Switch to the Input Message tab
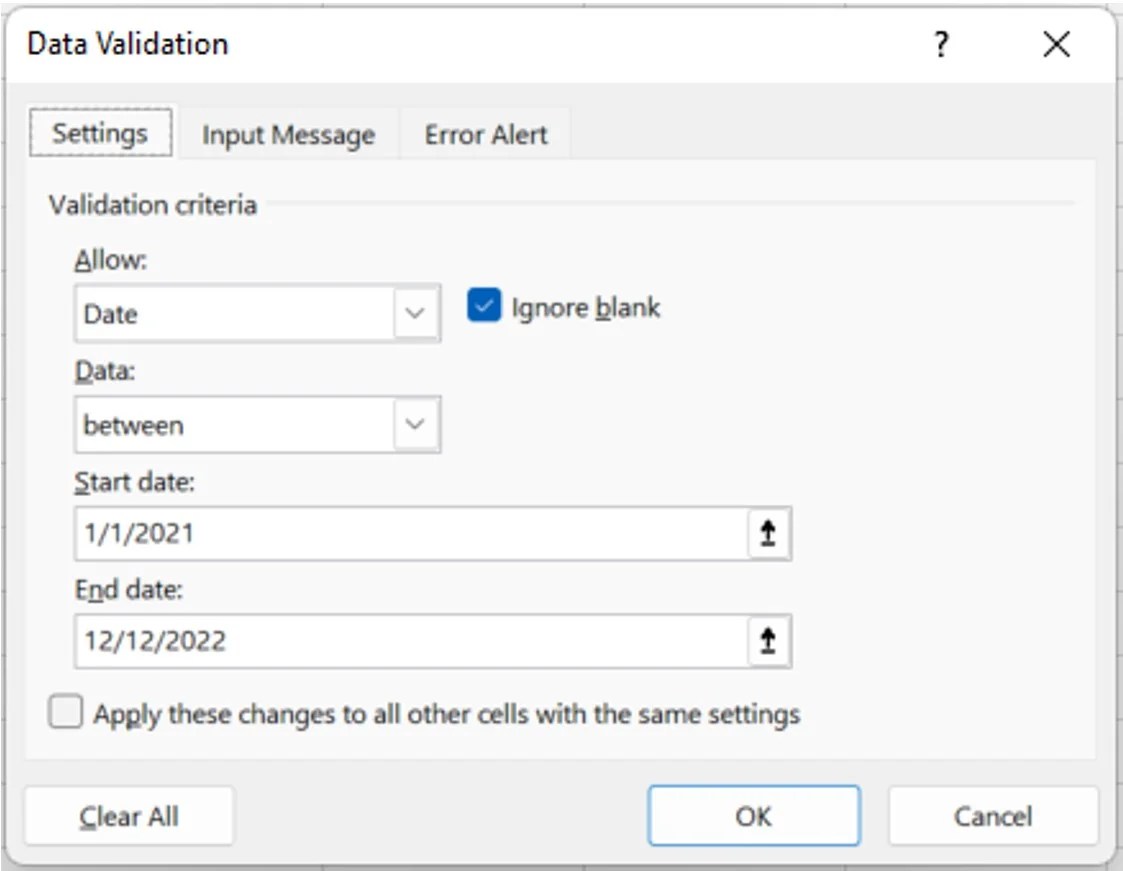 (287, 132)
